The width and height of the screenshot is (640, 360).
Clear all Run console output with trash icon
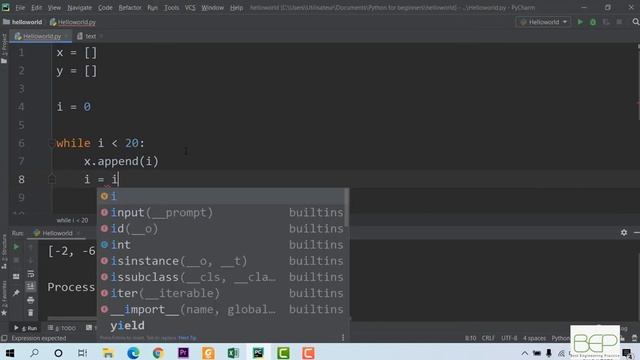pyautogui.click(x=31, y=313)
